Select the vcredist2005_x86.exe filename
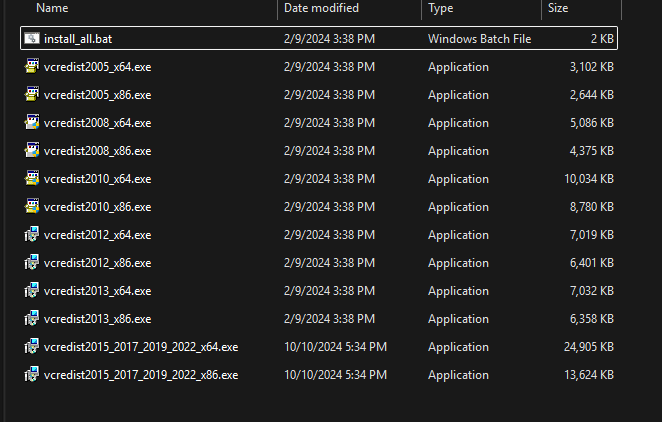Image resolution: width=662 pixels, height=422 pixels. [97, 95]
